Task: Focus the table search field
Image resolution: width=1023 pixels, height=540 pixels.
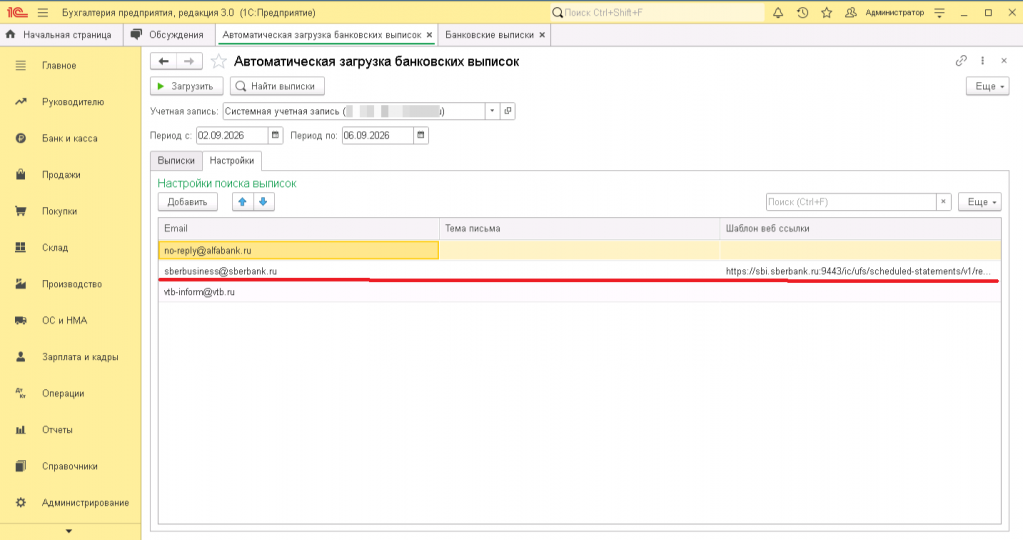Action: pos(851,202)
